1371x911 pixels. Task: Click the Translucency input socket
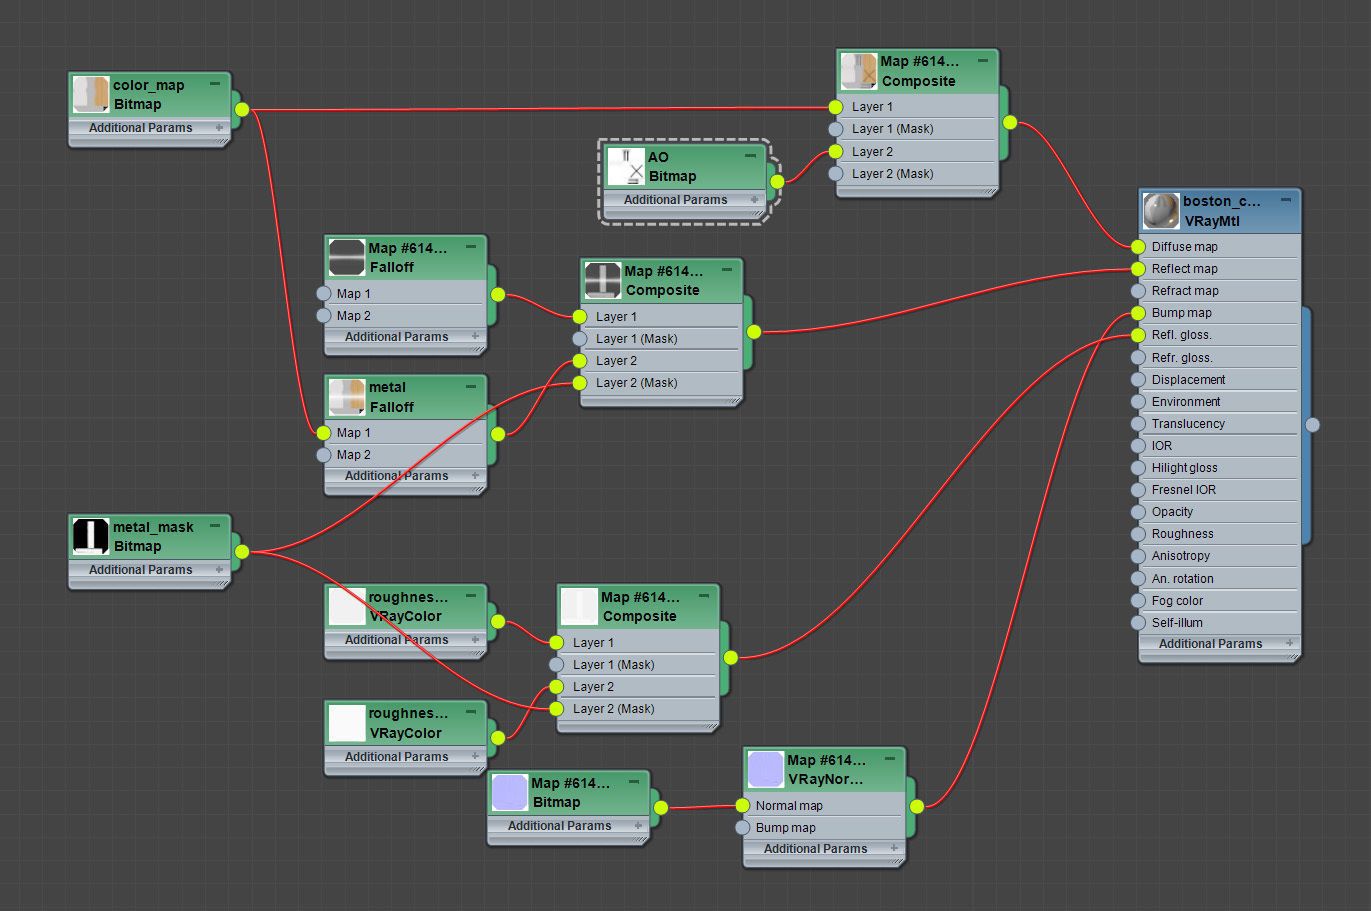pos(1138,424)
